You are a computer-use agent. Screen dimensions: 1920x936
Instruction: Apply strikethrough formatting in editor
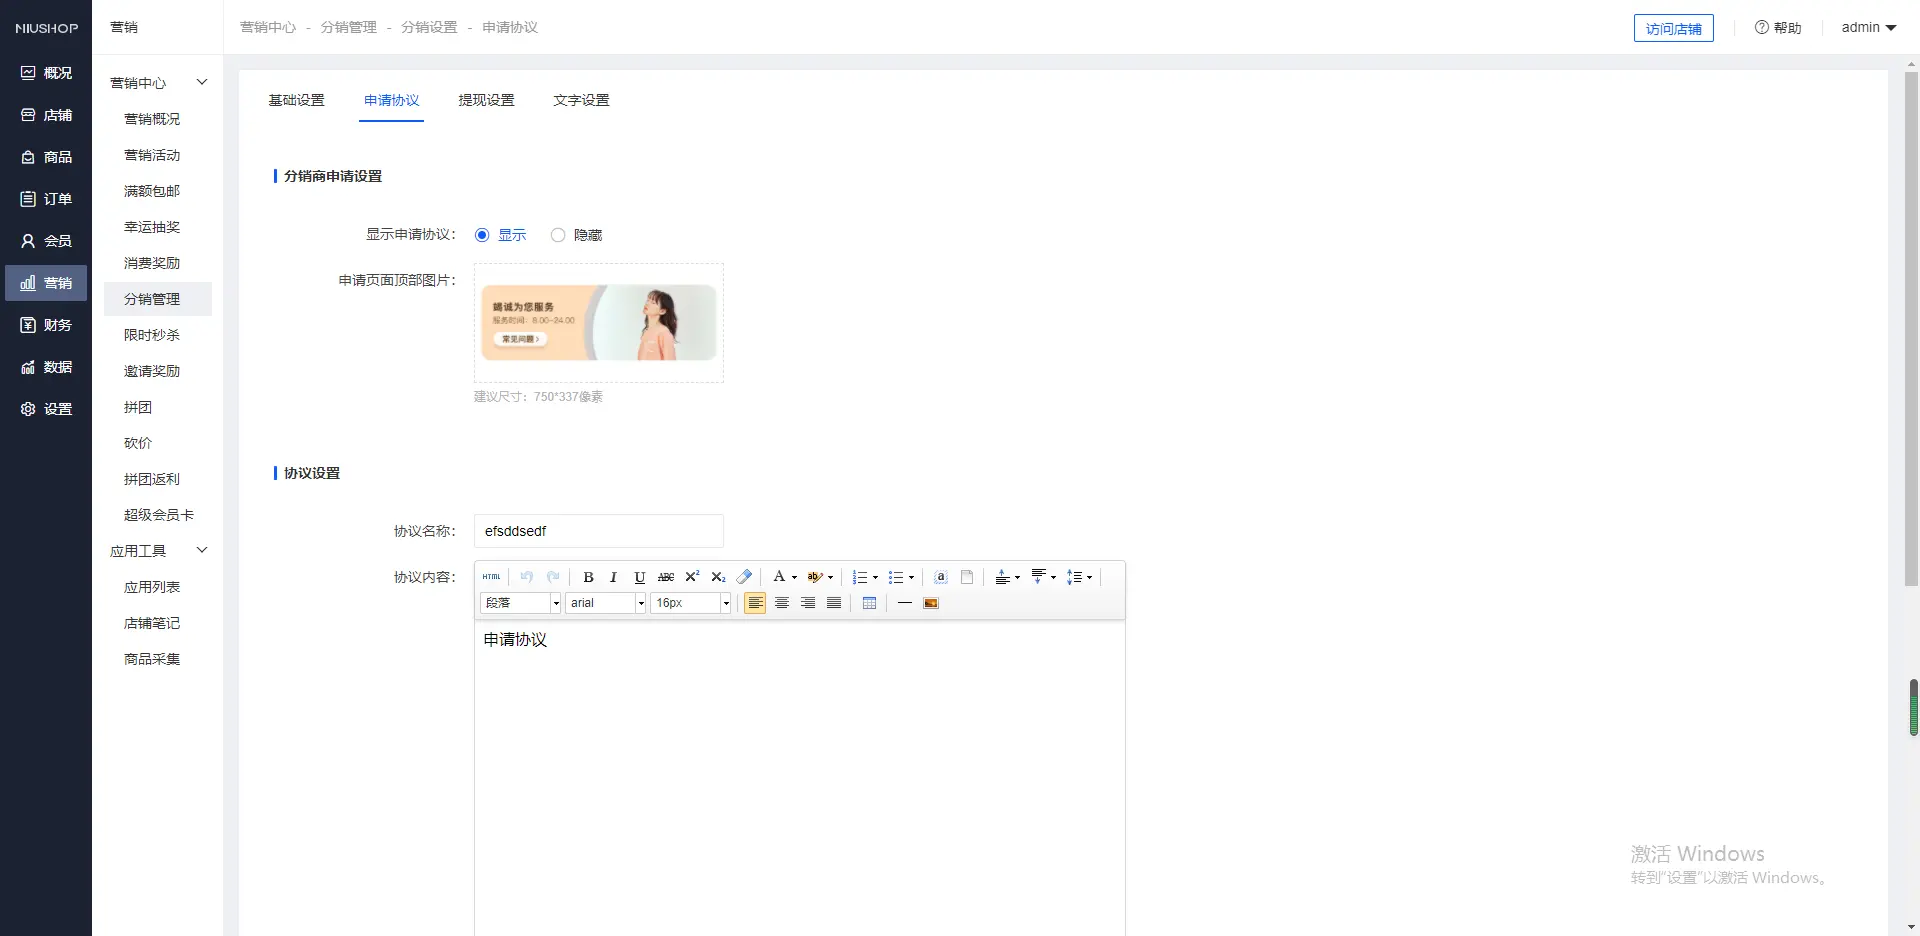pos(666,577)
